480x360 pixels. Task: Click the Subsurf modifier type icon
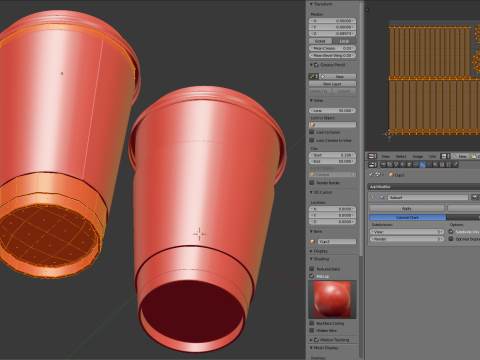(x=382, y=197)
